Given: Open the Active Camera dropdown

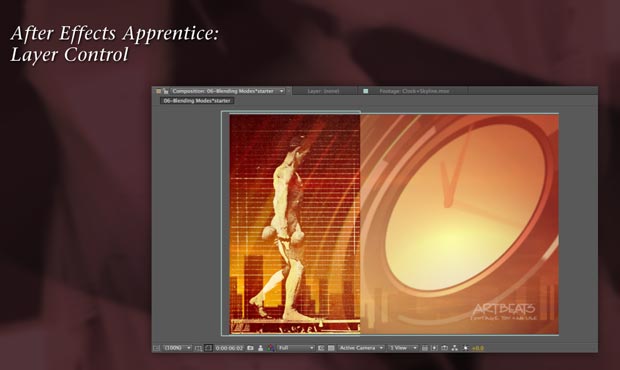Looking at the screenshot, I should click(361, 348).
